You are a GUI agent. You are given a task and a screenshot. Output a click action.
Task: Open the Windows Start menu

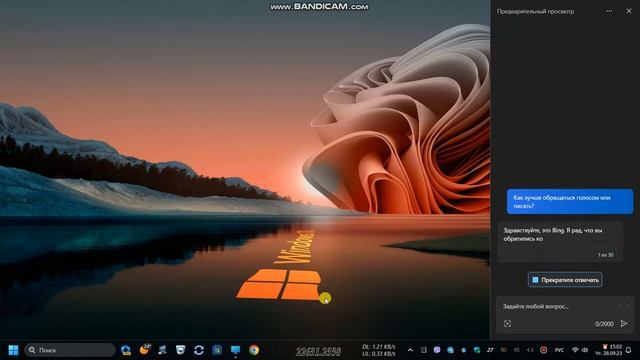pyautogui.click(x=13, y=350)
